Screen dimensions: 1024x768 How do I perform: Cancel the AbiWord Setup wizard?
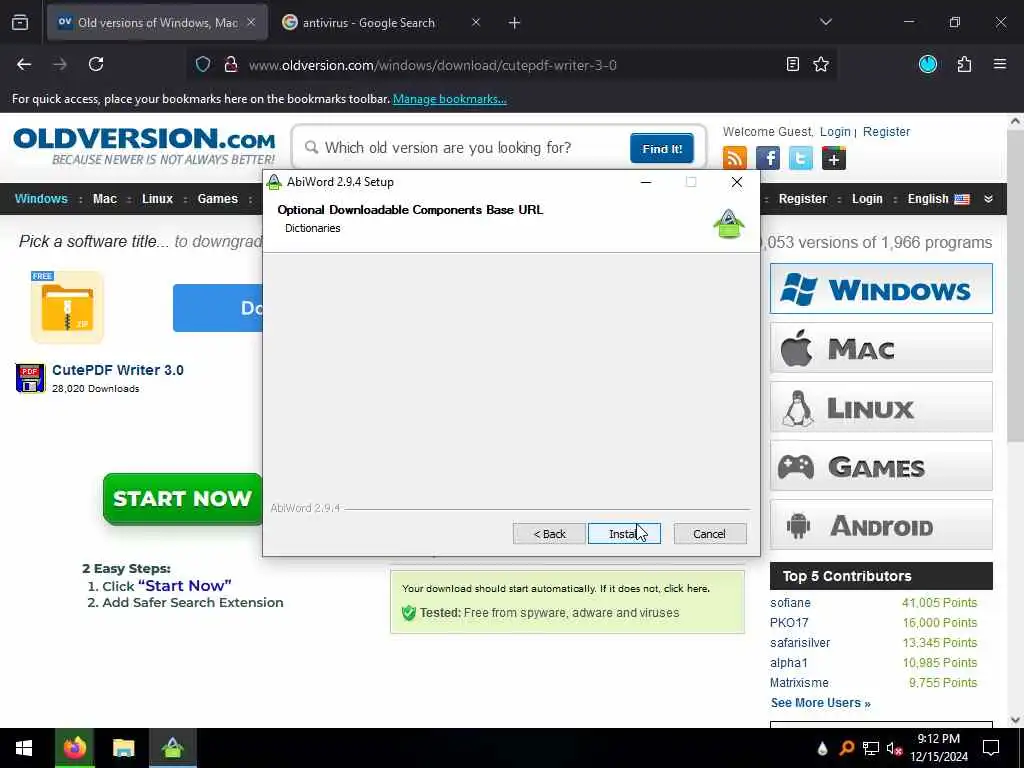(709, 534)
